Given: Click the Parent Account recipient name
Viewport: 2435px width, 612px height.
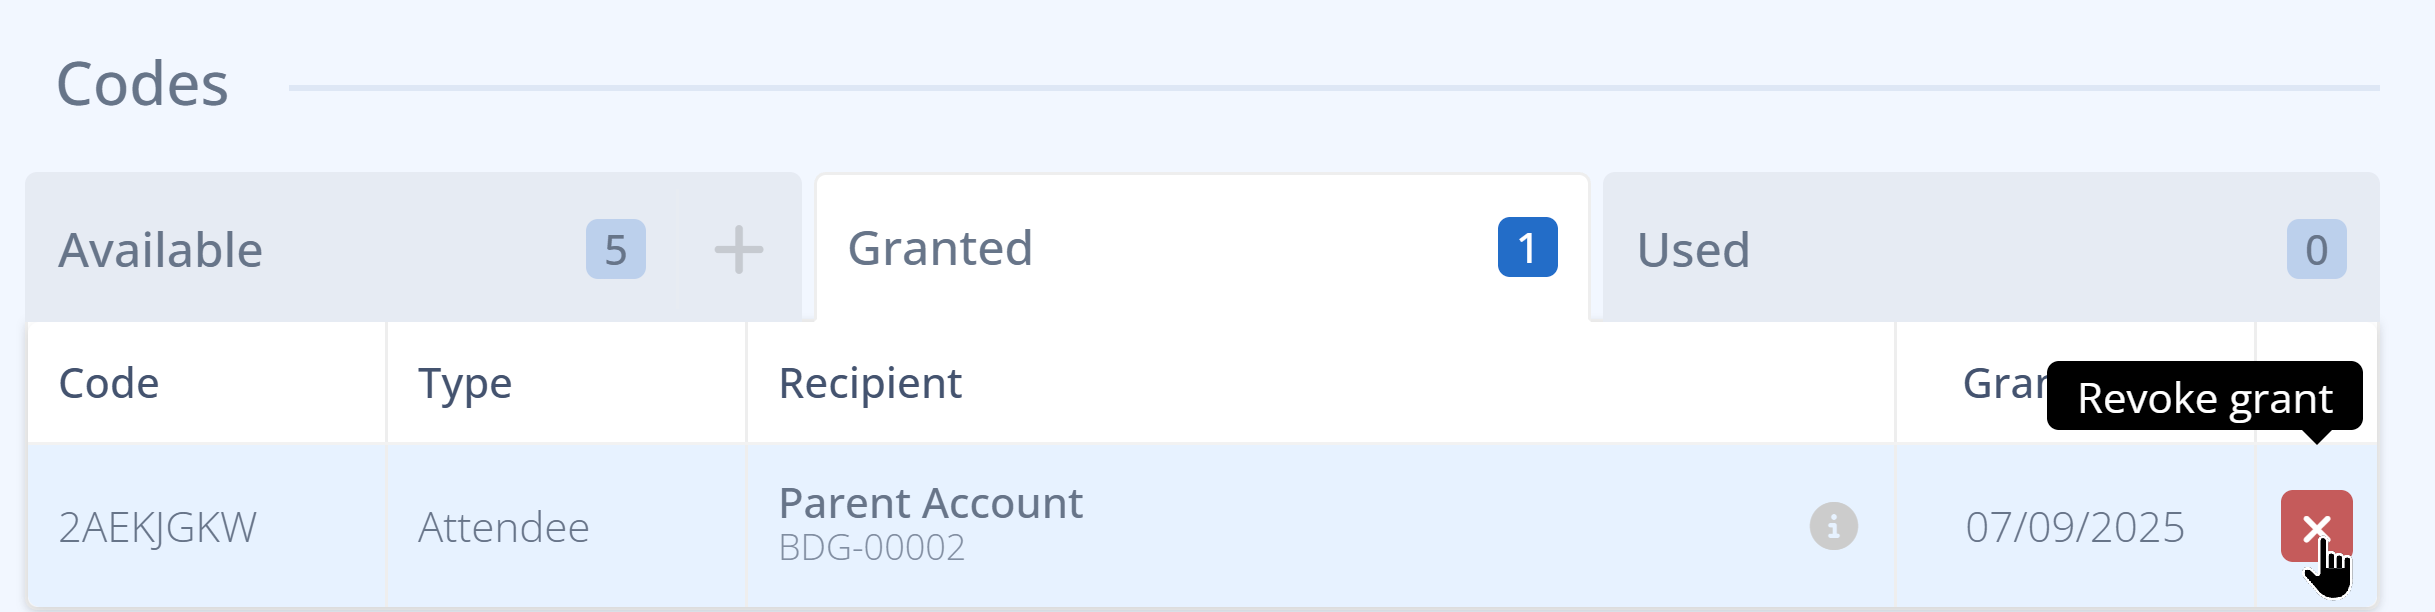Looking at the screenshot, I should (x=930, y=503).
